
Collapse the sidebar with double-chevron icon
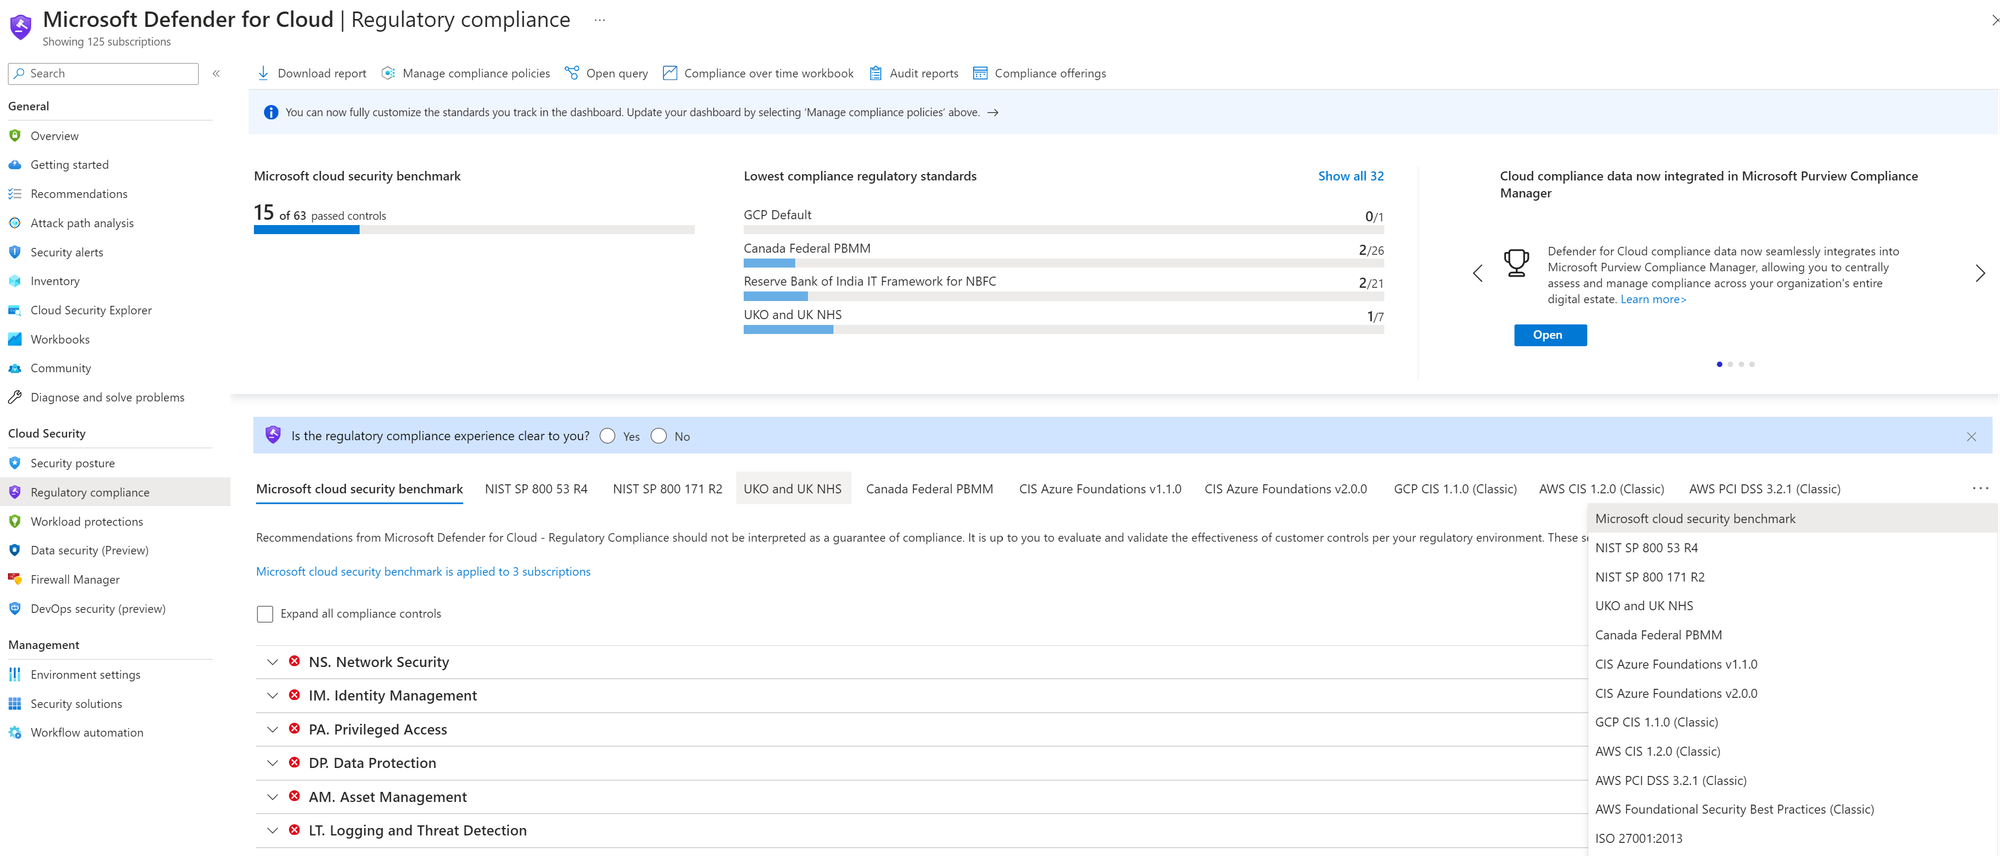tap(216, 73)
